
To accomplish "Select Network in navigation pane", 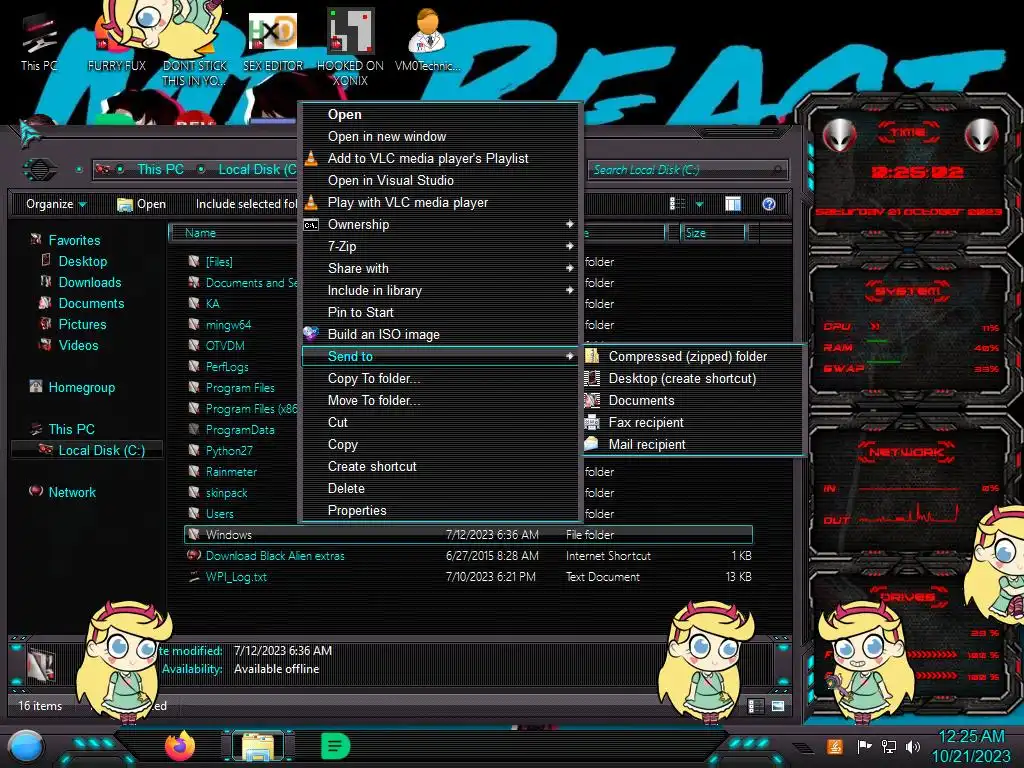I will click(x=72, y=492).
